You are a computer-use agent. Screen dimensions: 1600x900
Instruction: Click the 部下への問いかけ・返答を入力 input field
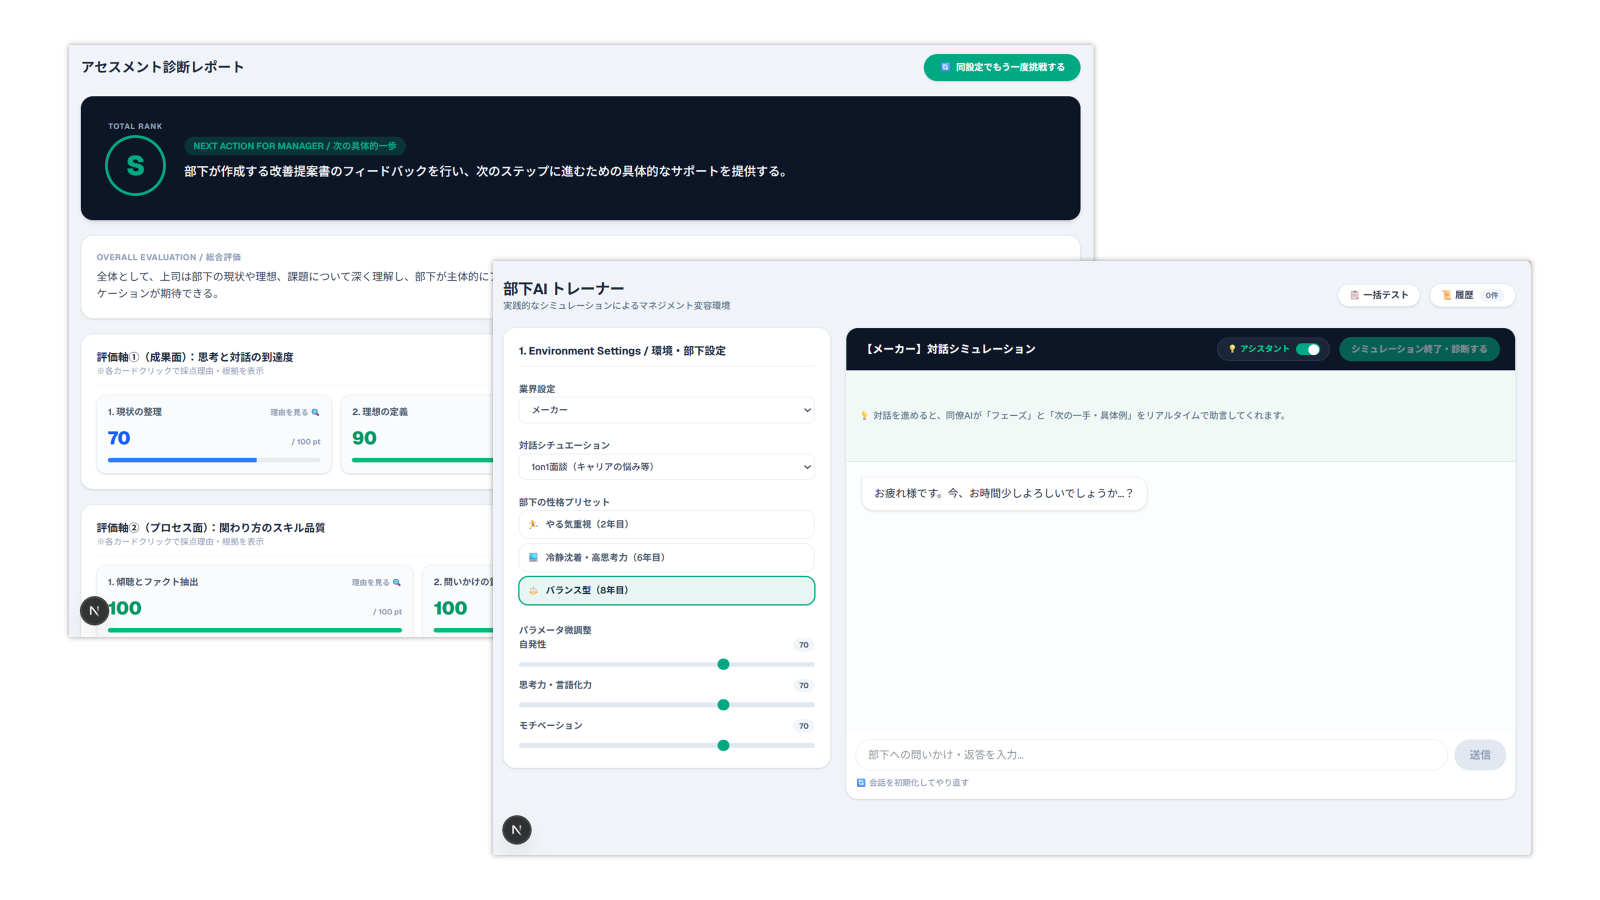coord(1151,755)
